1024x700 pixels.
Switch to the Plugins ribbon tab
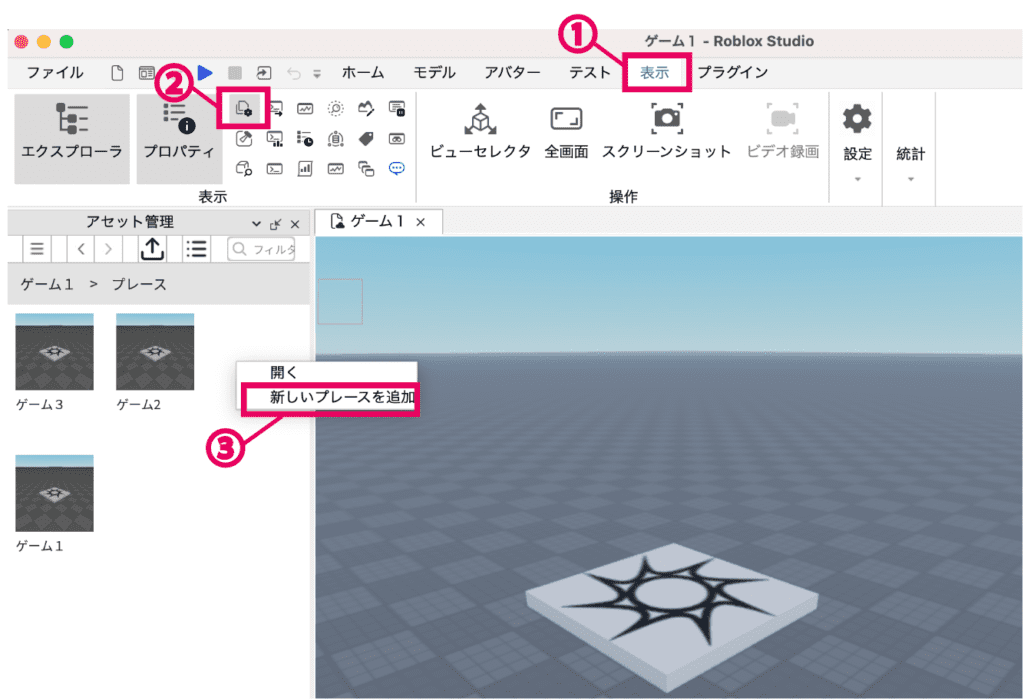(732, 72)
